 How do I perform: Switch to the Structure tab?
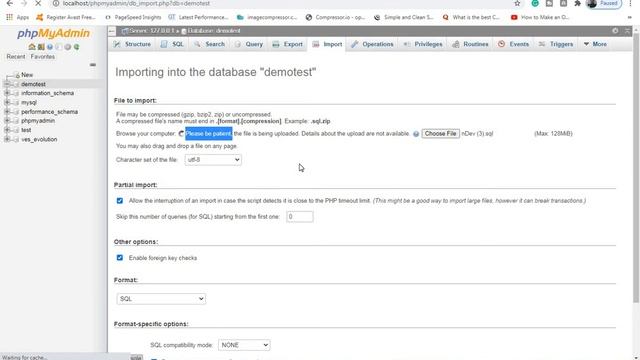pyautogui.click(x=133, y=44)
